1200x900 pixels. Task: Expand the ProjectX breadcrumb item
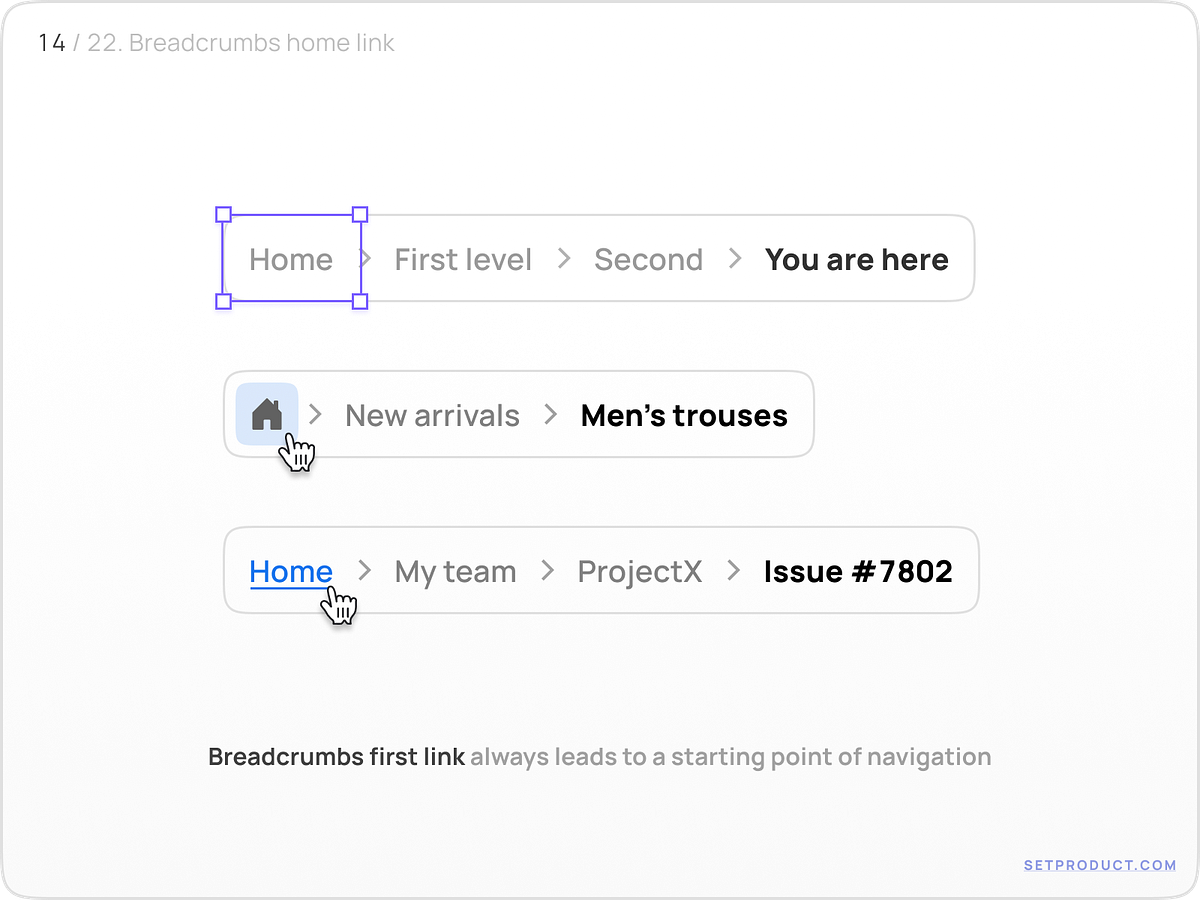[x=639, y=570]
